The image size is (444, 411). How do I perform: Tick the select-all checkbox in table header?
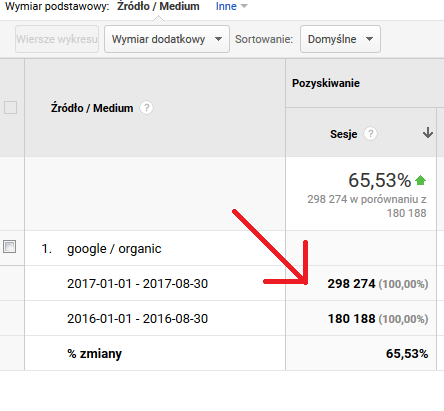pos(10,108)
